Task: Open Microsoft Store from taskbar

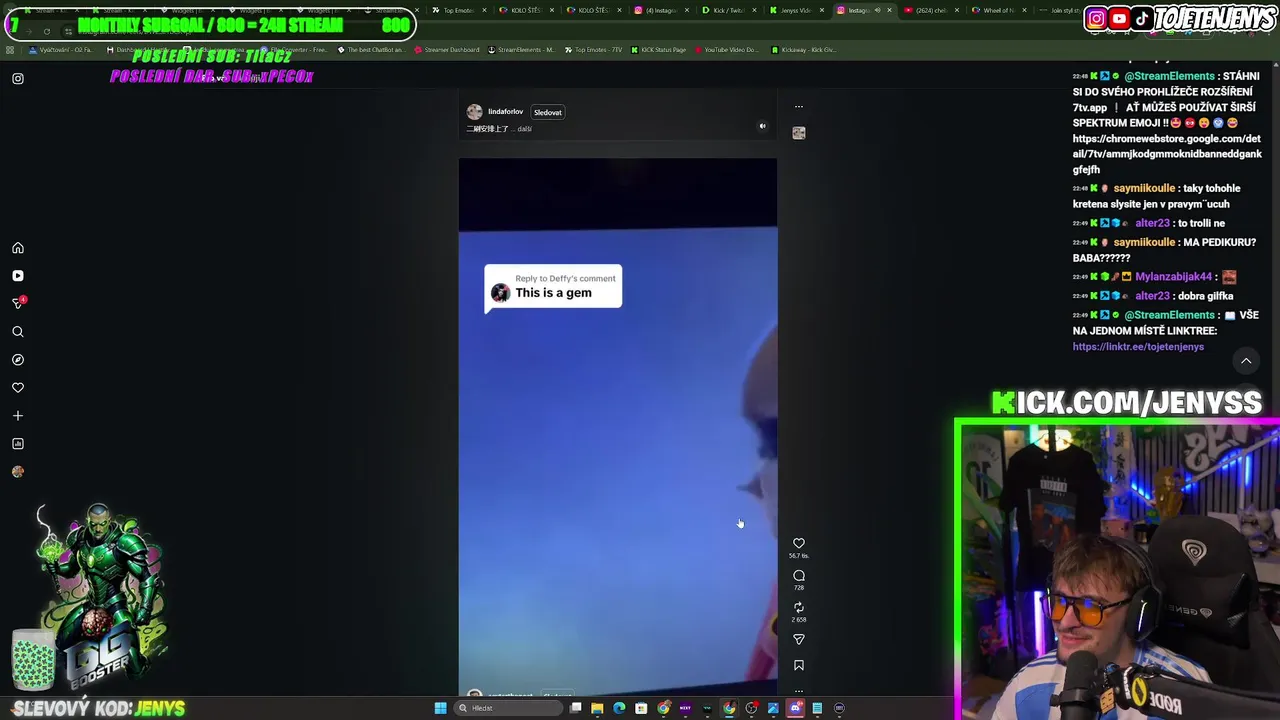Action: 641,708
